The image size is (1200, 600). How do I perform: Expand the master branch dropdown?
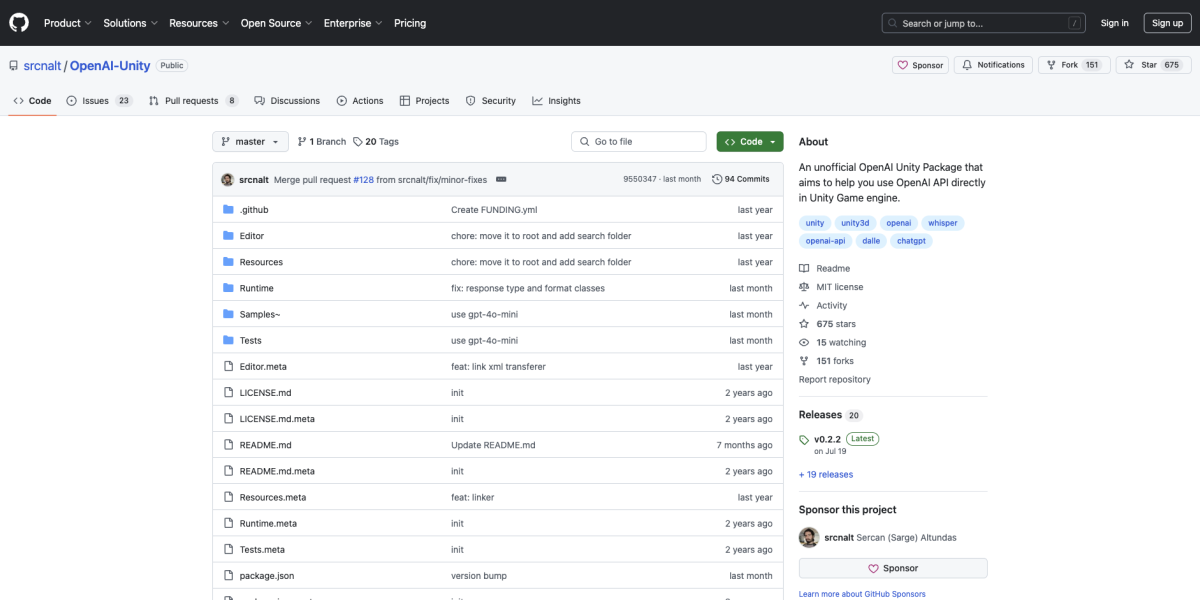[x=250, y=142]
